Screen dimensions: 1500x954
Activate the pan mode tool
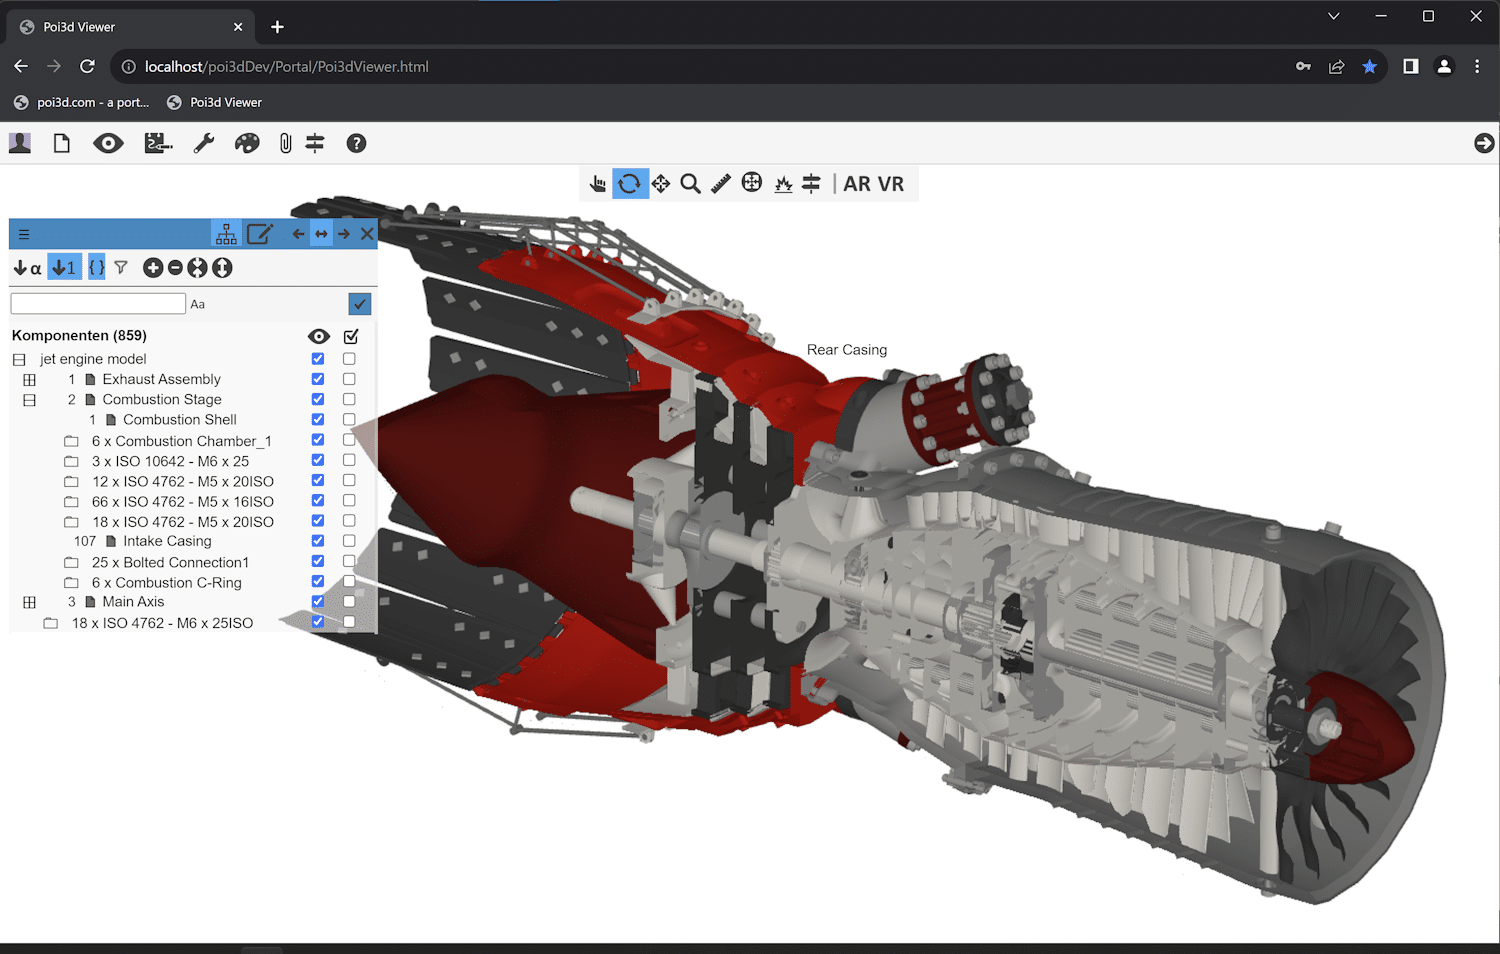pos(660,183)
